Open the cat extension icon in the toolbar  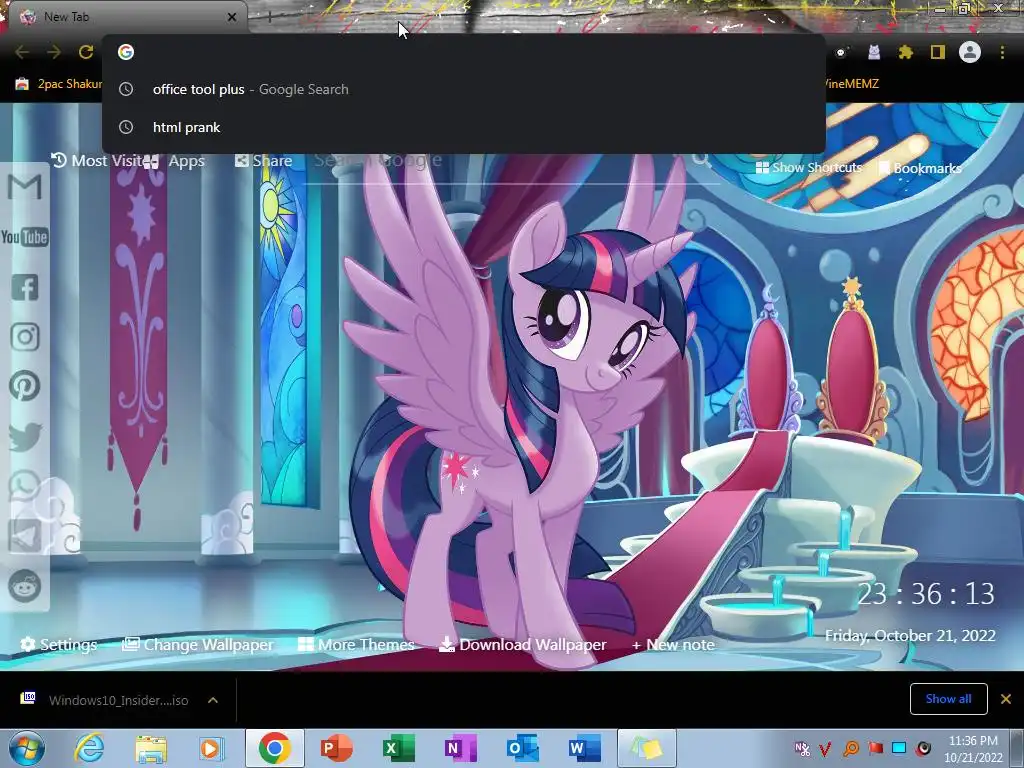(x=874, y=52)
